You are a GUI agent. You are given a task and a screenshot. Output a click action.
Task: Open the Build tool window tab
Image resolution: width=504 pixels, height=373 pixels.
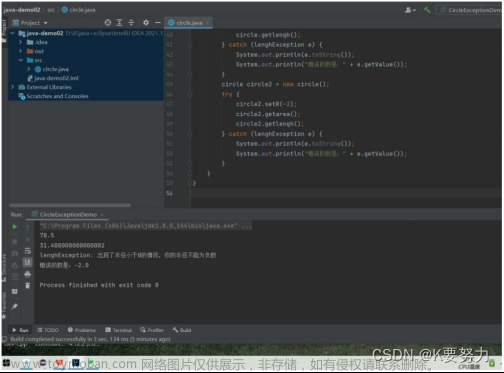(182, 330)
